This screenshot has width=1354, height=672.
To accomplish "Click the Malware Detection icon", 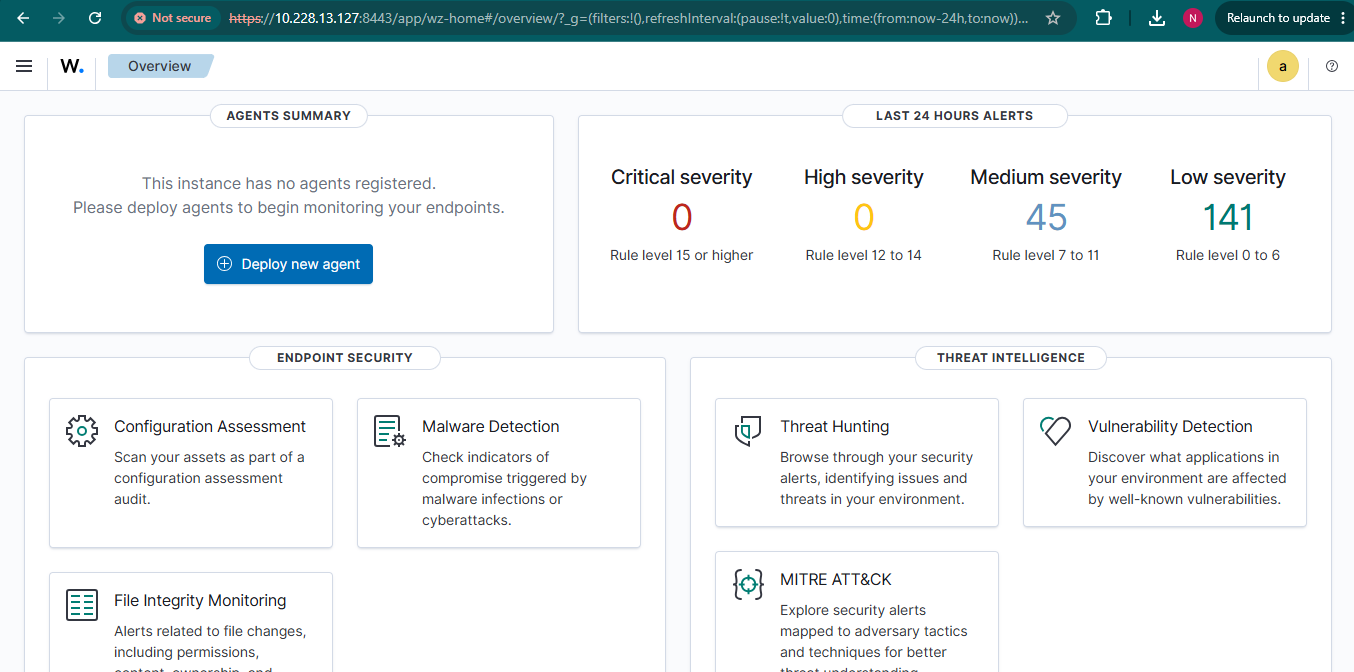I will click(390, 431).
